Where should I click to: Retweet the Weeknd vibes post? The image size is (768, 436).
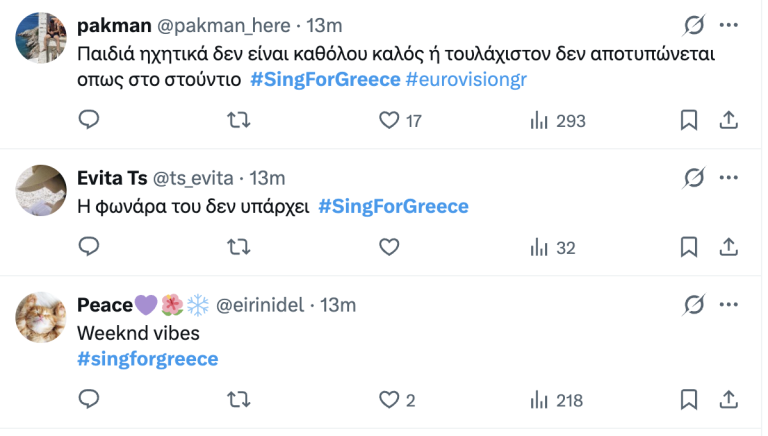pyautogui.click(x=239, y=400)
